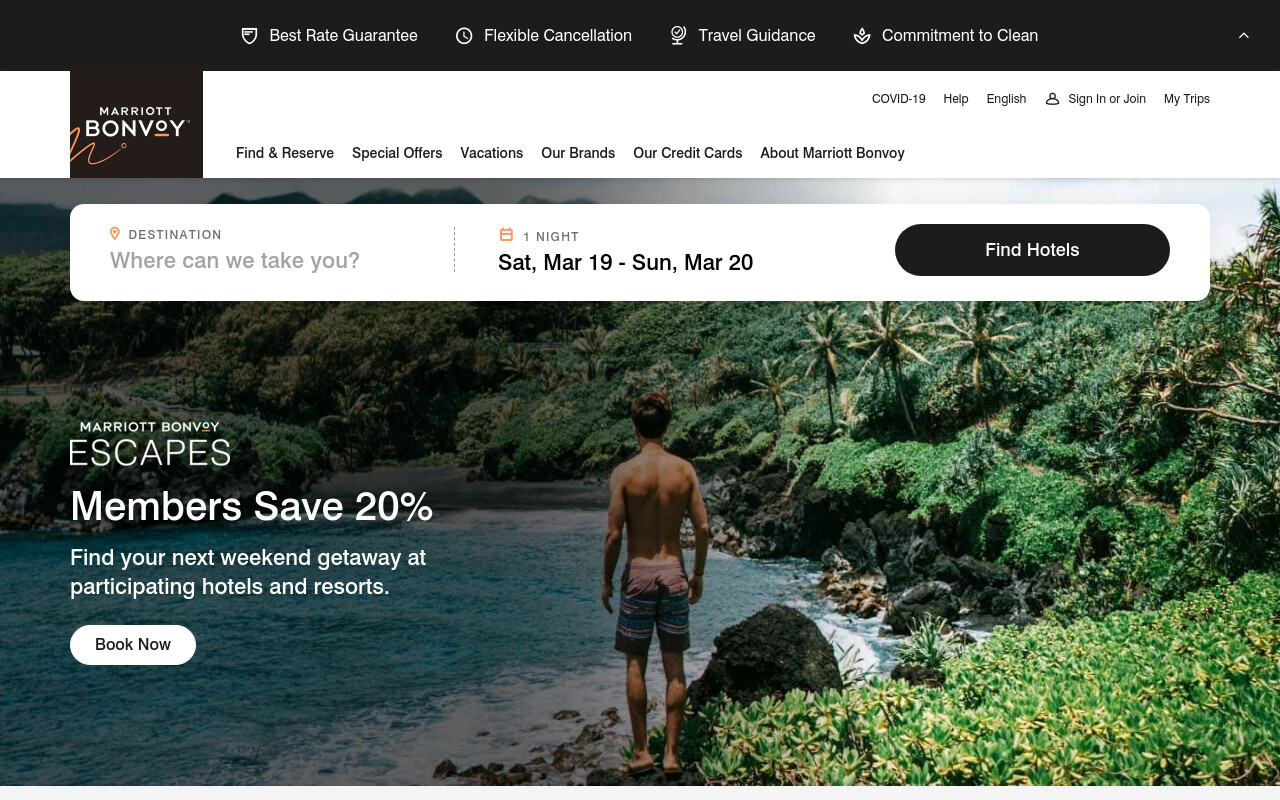Click the Best Rate Guarantee shield icon
The width and height of the screenshot is (1280, 800).
pos(250,36)
